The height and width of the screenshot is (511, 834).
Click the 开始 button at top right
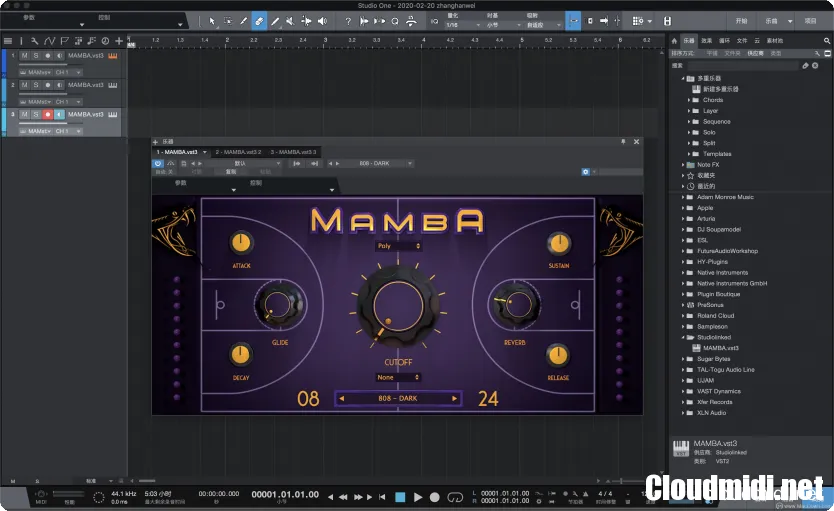[741, 20]
